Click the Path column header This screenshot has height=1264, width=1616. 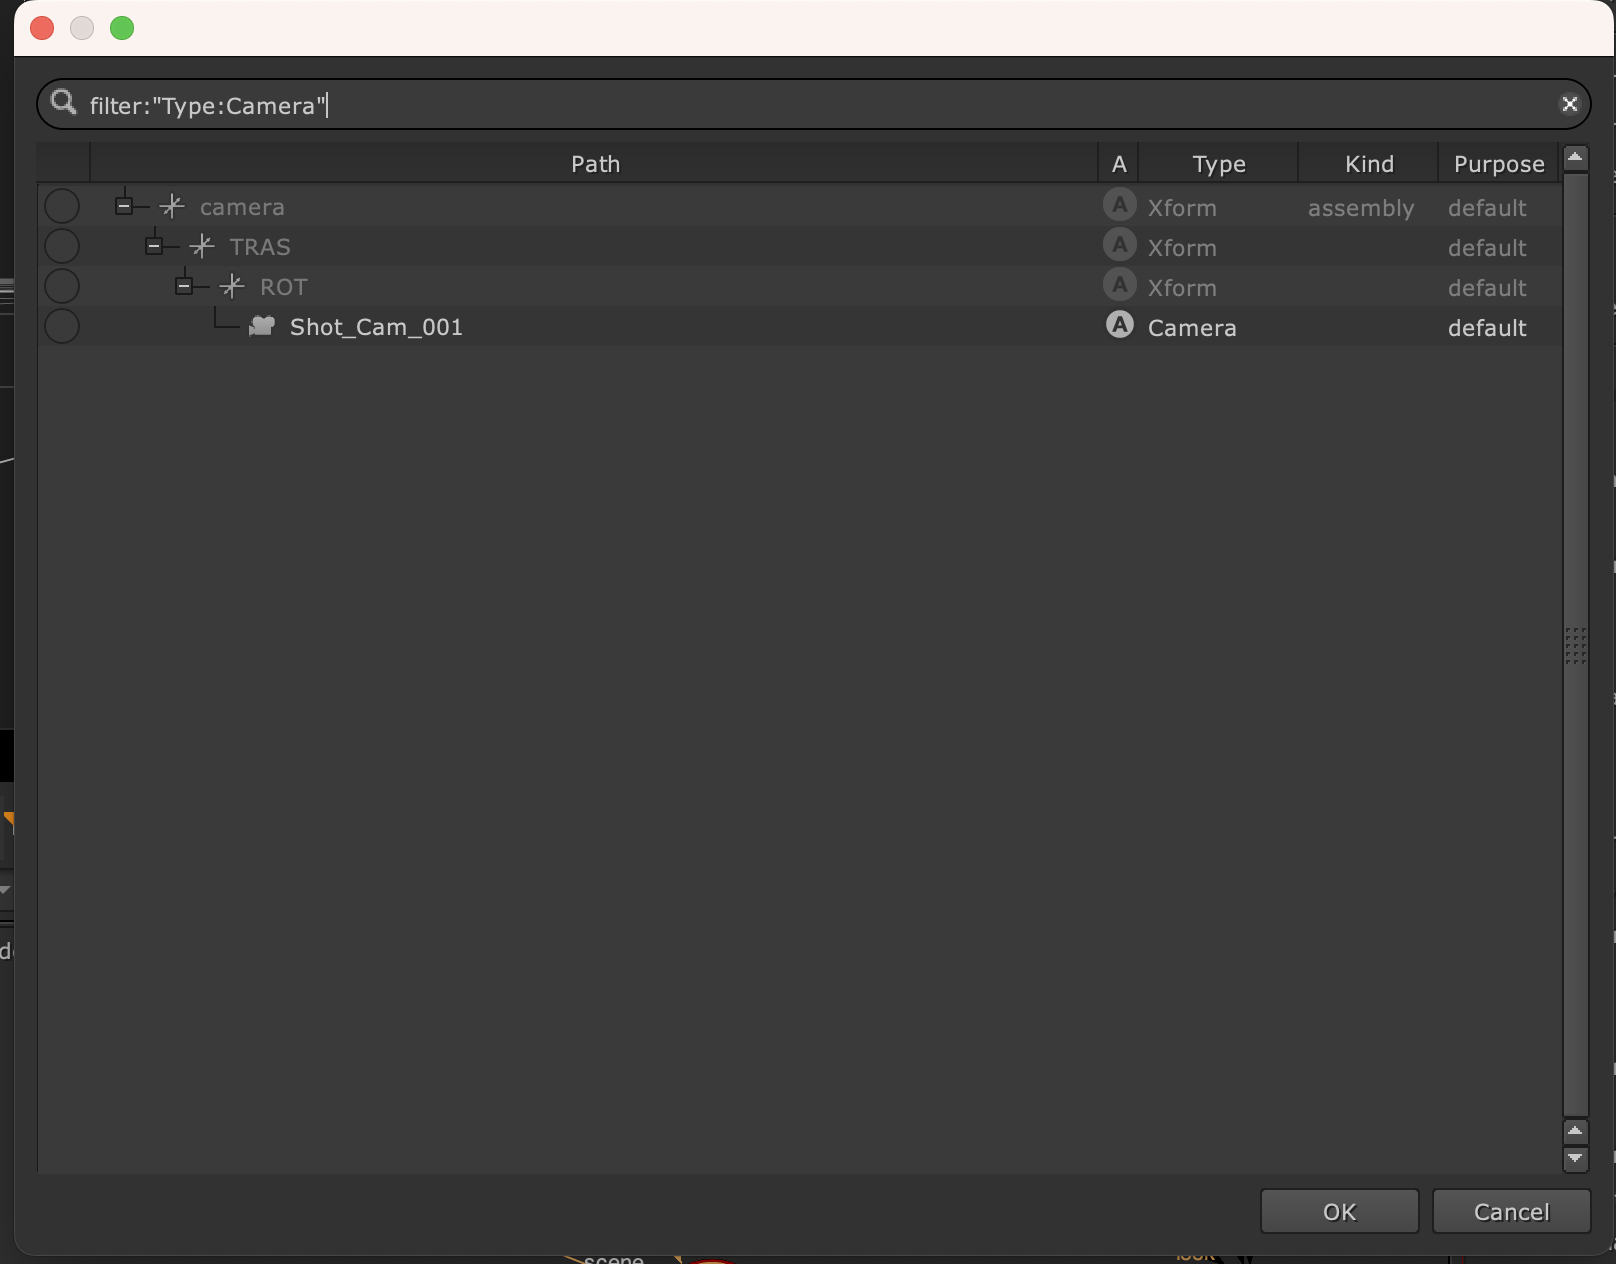(595, 164)
